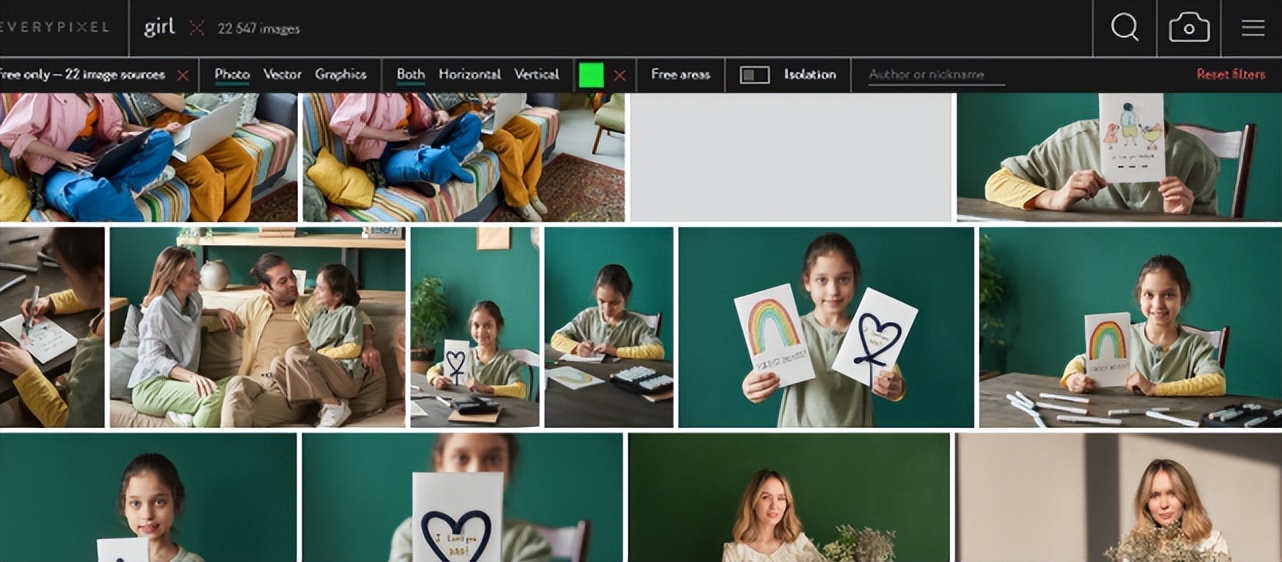This screenshot has width=1282, height=562.
Task: Open photo of blonde woman on beige background
Action: click(1118, 497)
